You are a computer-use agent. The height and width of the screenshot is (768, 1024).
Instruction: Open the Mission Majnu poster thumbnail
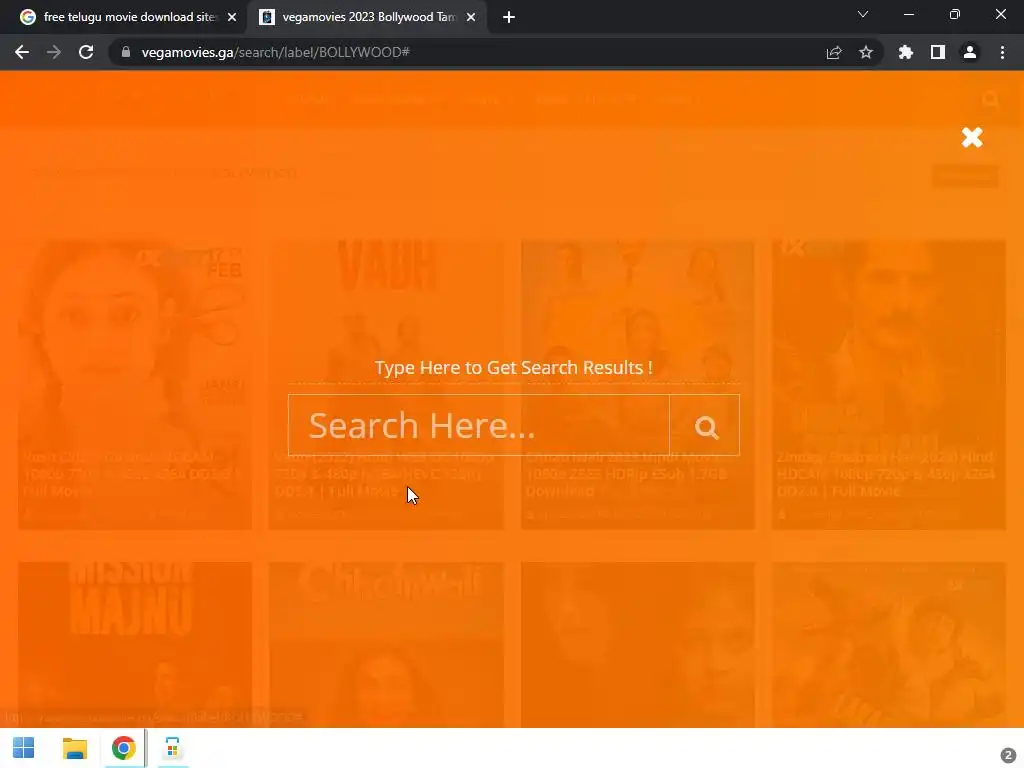click(135, 644)
